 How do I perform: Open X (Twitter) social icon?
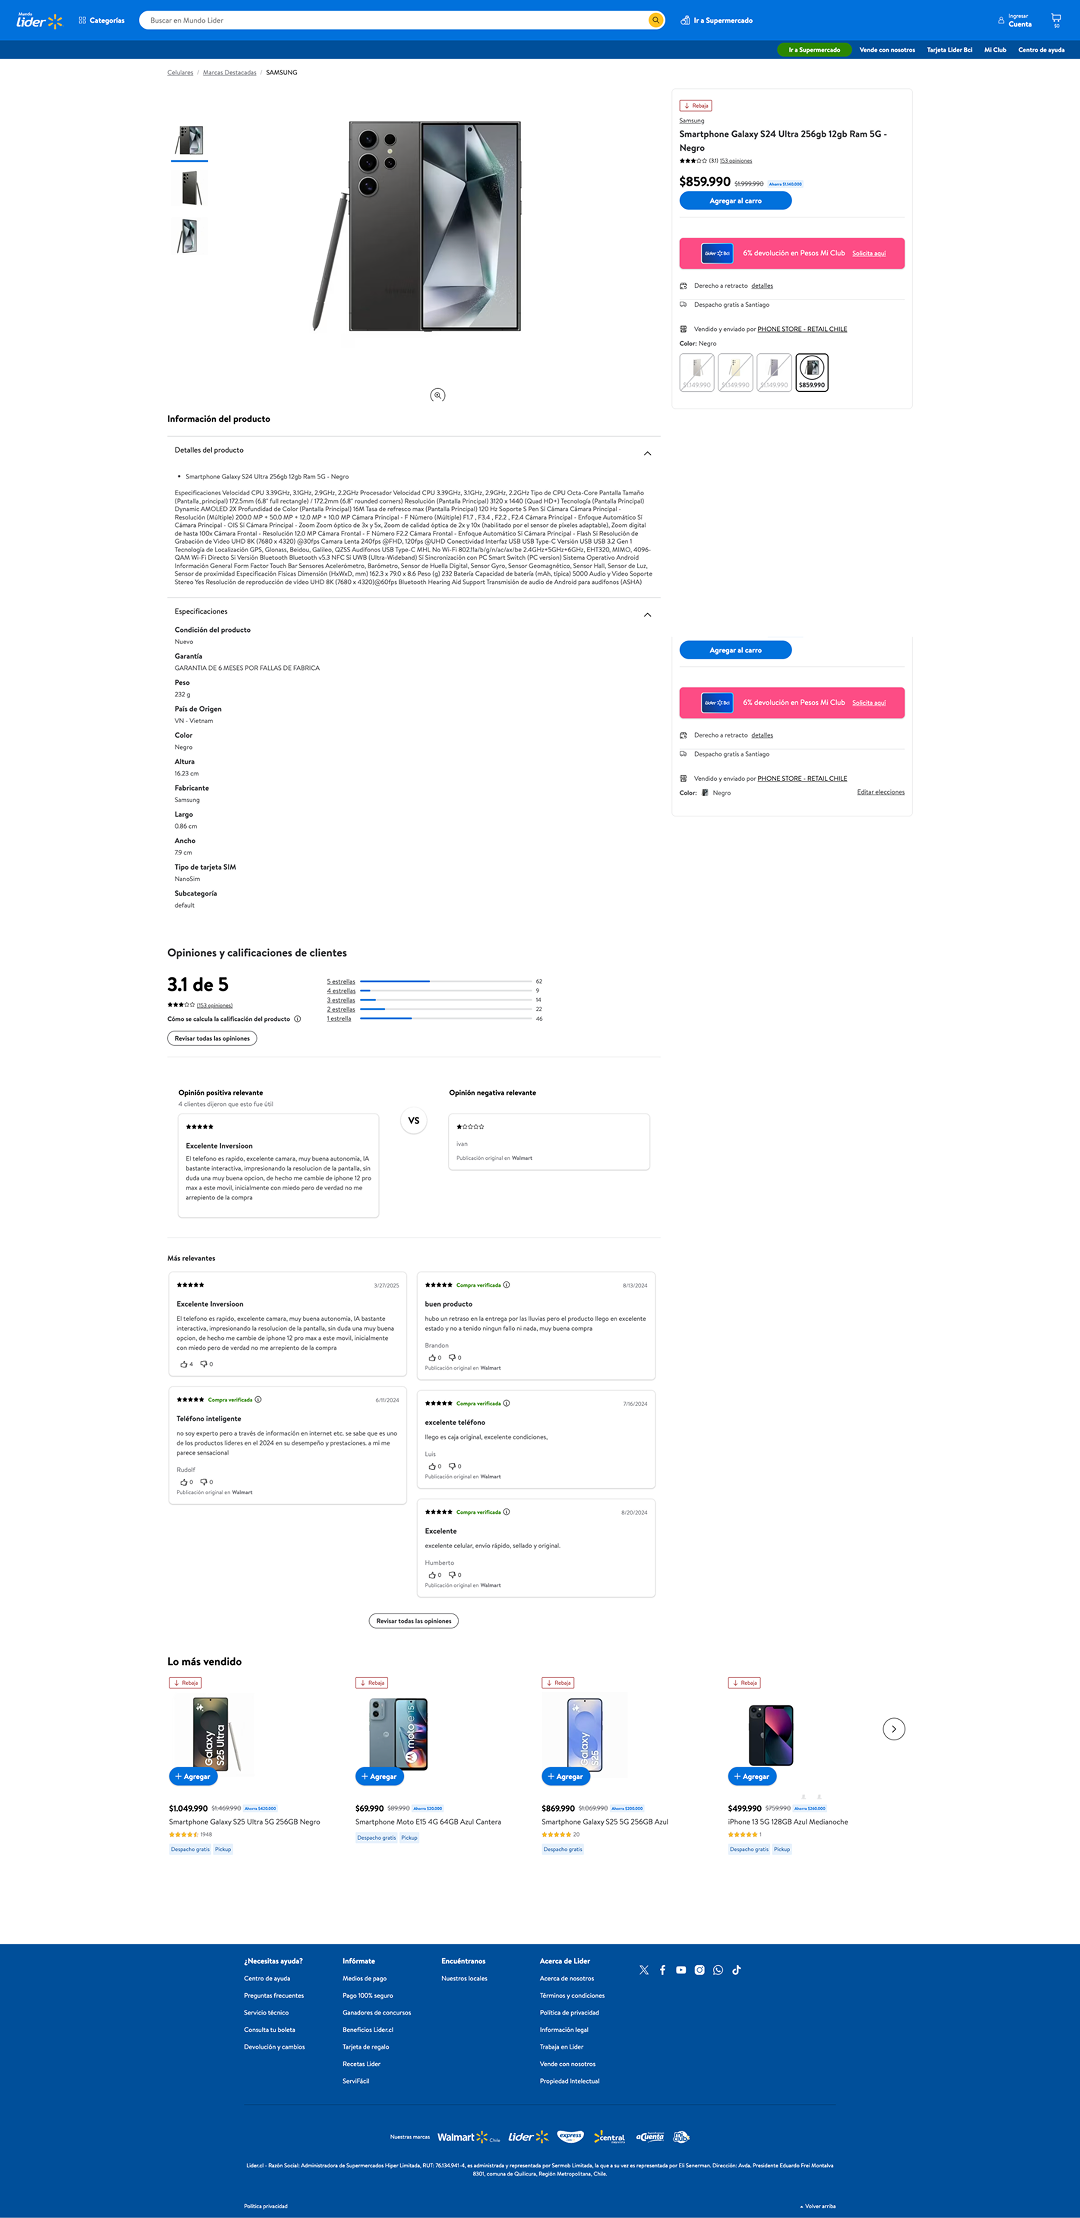(644, 1970)
